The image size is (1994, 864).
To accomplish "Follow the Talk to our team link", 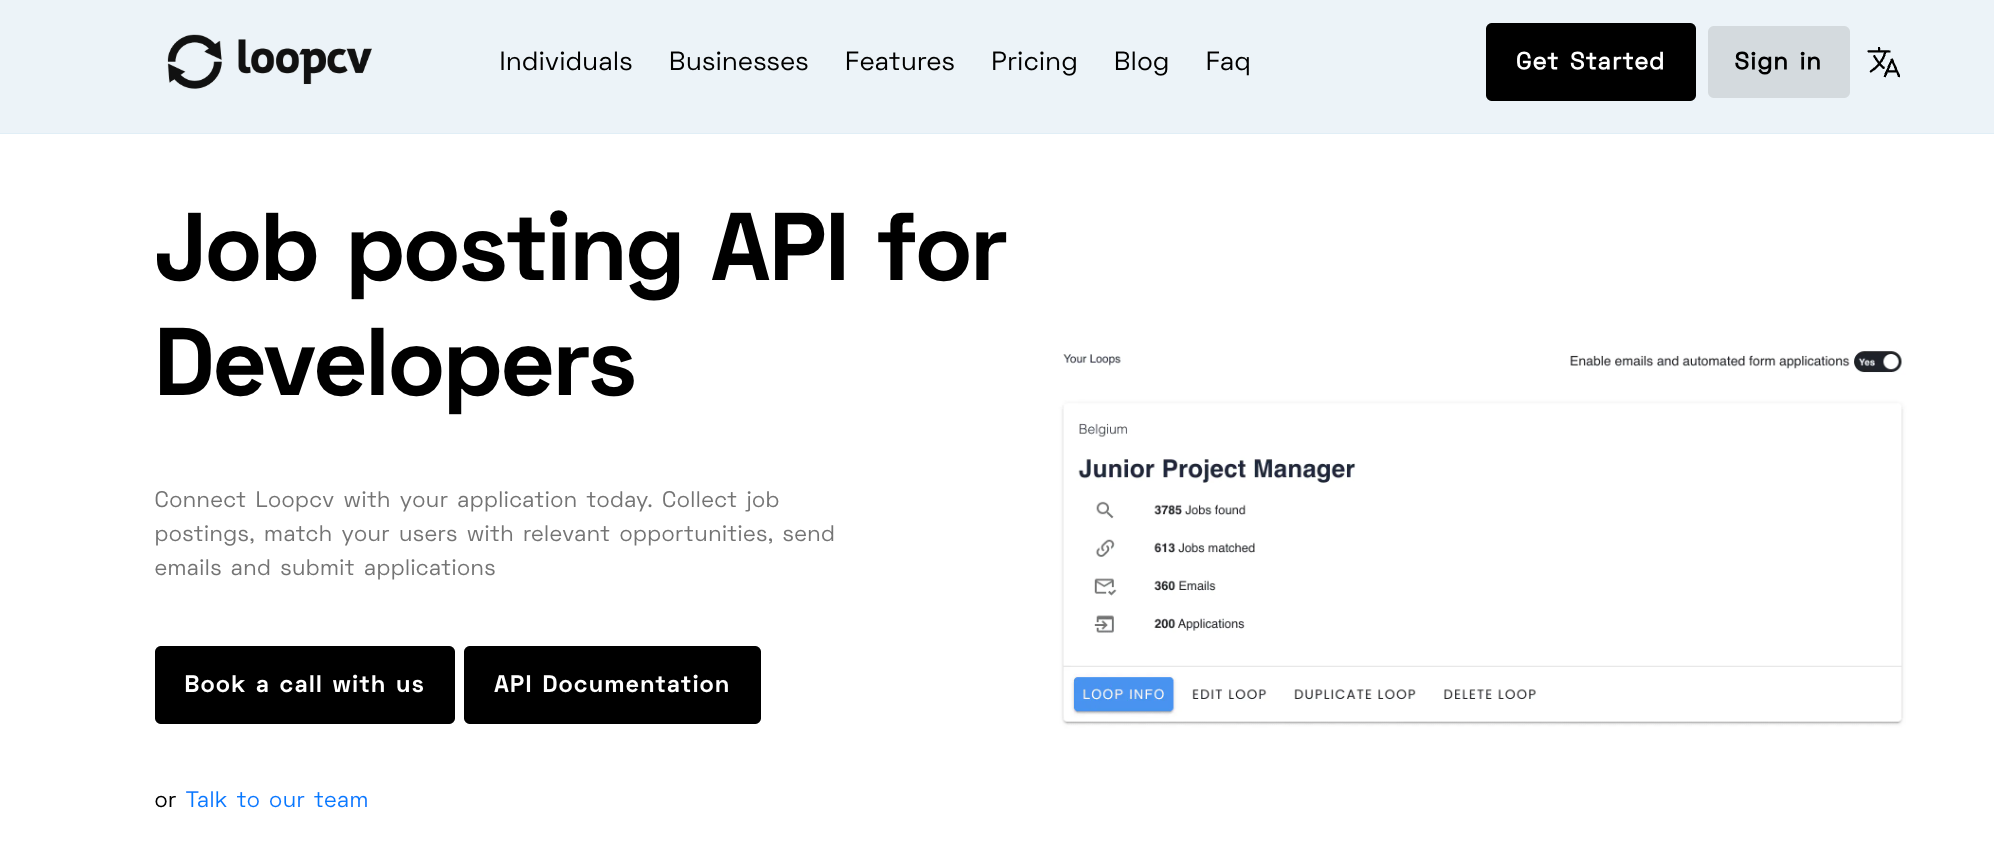I will (277, 800).
